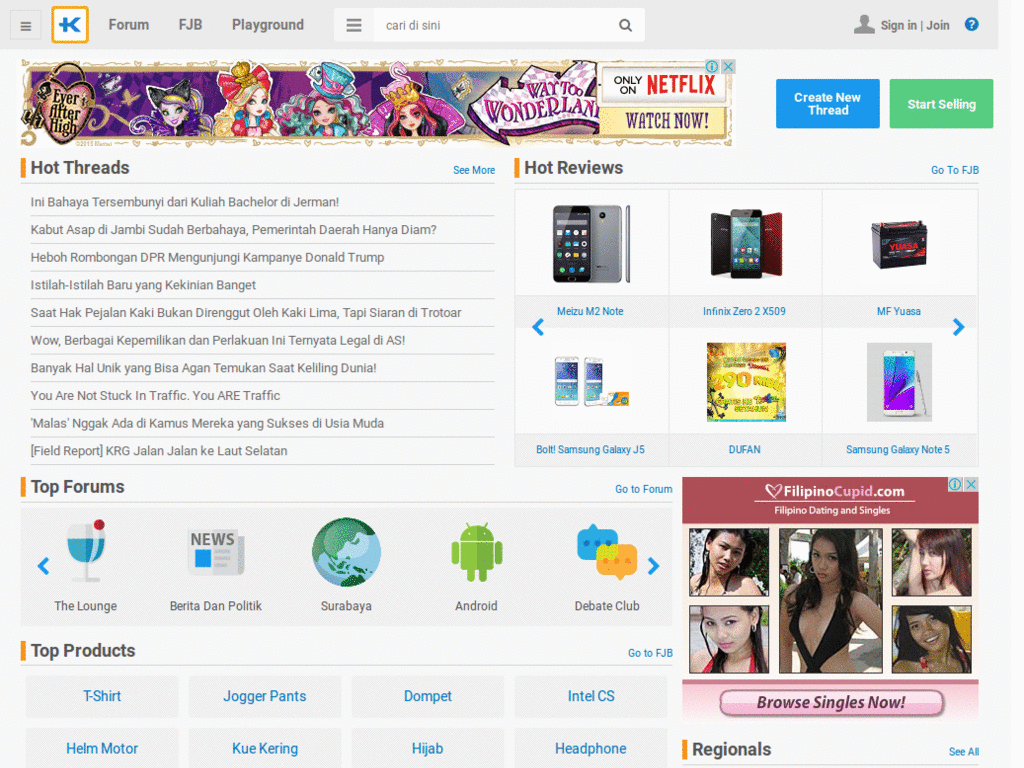Screen dimensions: 1024x768
Task: Slide Top Forums carousel right
Action: (653, 566)
